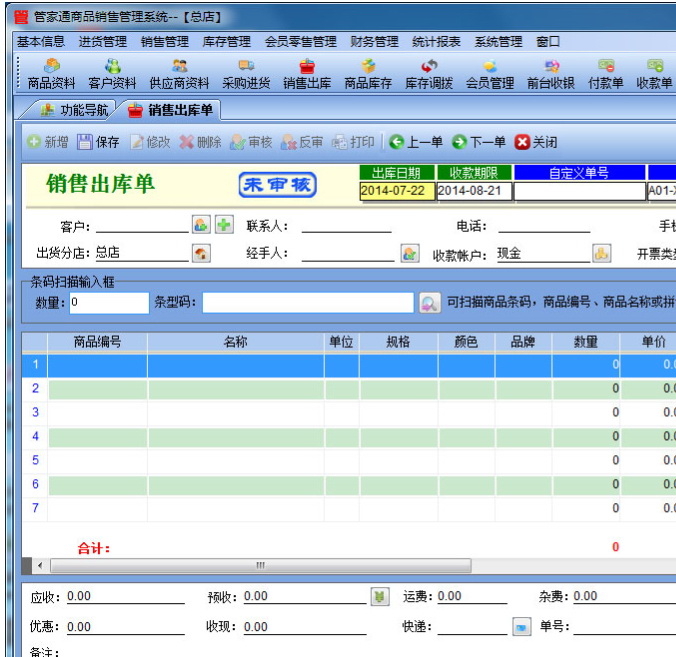Close the form with 关闭
The width and height of the screenshot is (676, 657).
(x=536, y=142)
